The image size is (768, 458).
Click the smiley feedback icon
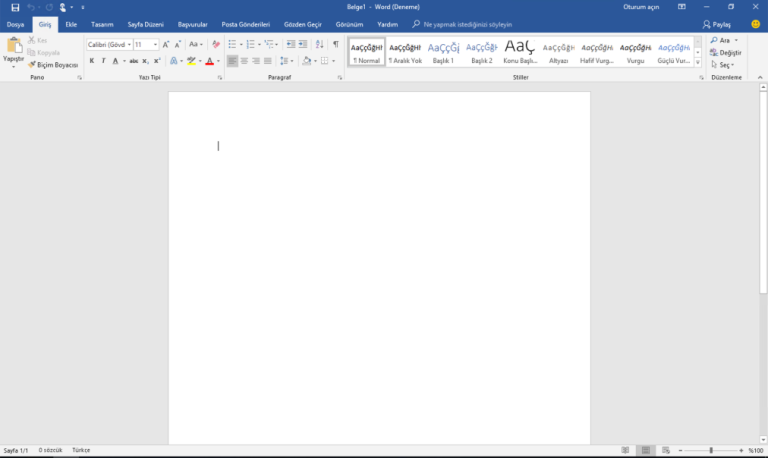tap(755, 24)
